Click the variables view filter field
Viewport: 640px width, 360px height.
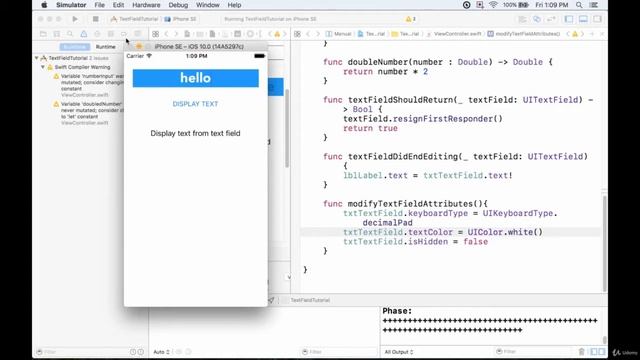(x=339, y=352)
